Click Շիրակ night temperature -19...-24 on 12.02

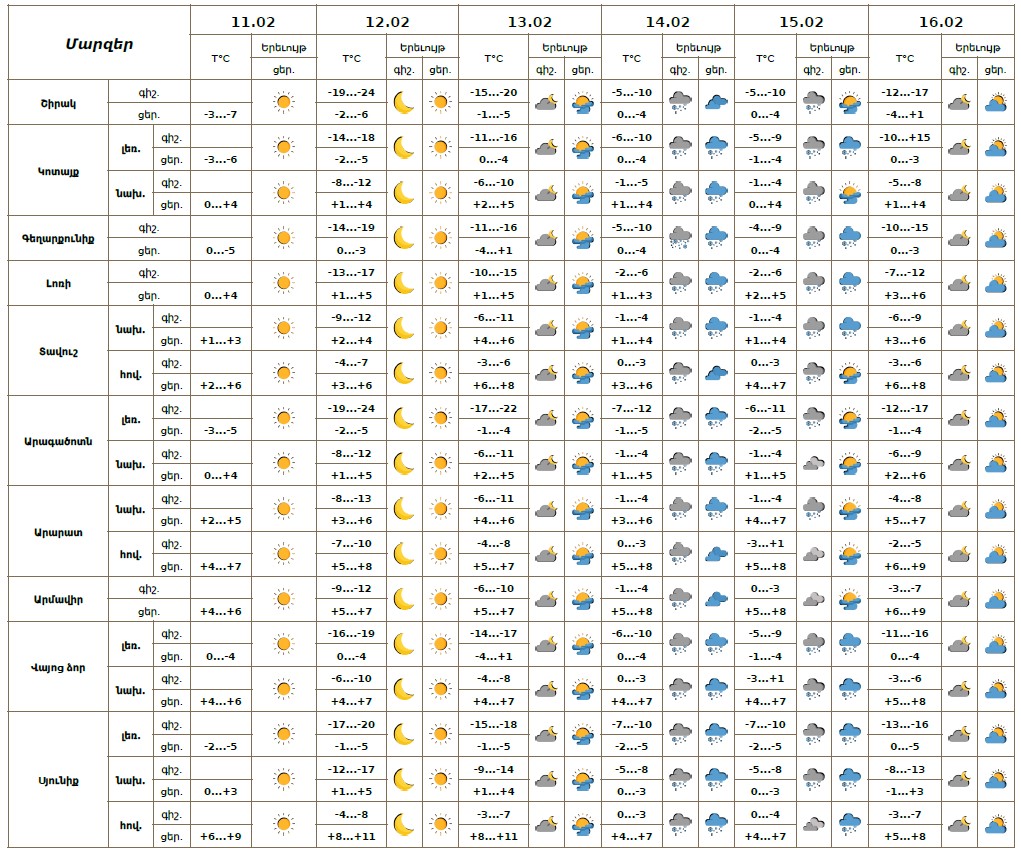click(x=351, y=92)
